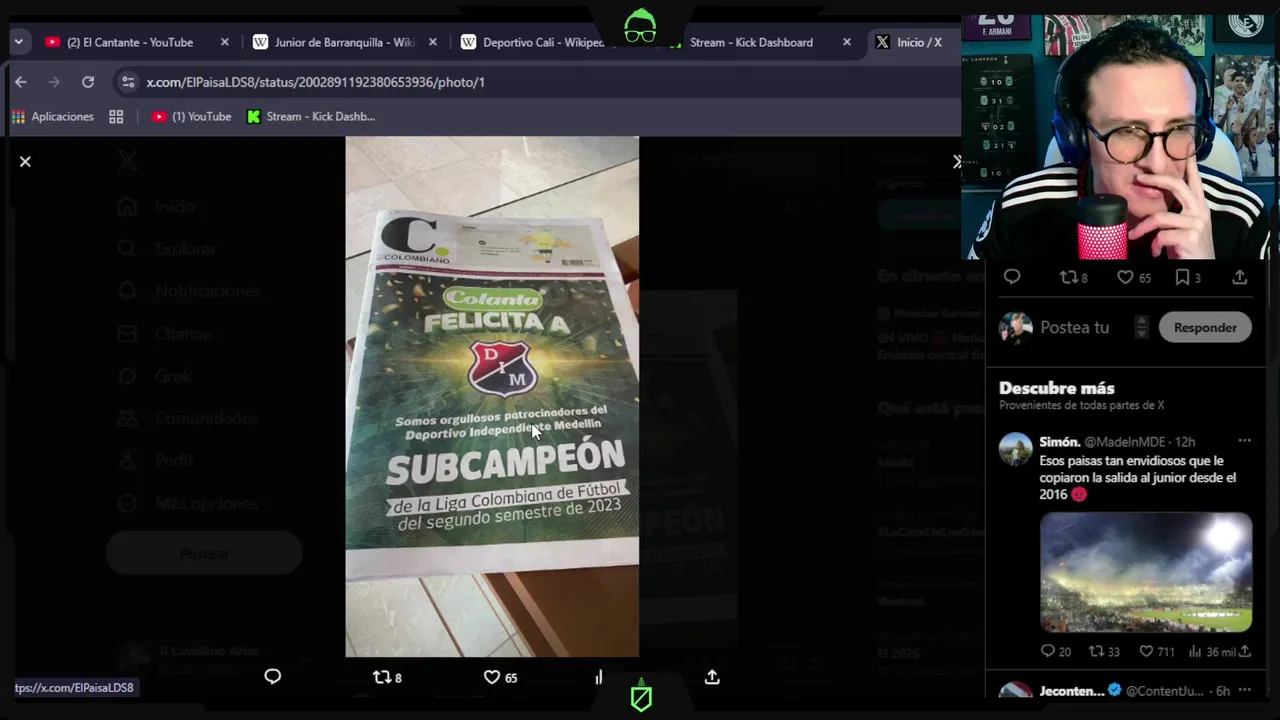The image size is (1280, 720).
Task: Close the El Cantante YouTube tab
Action: [224, 42]
